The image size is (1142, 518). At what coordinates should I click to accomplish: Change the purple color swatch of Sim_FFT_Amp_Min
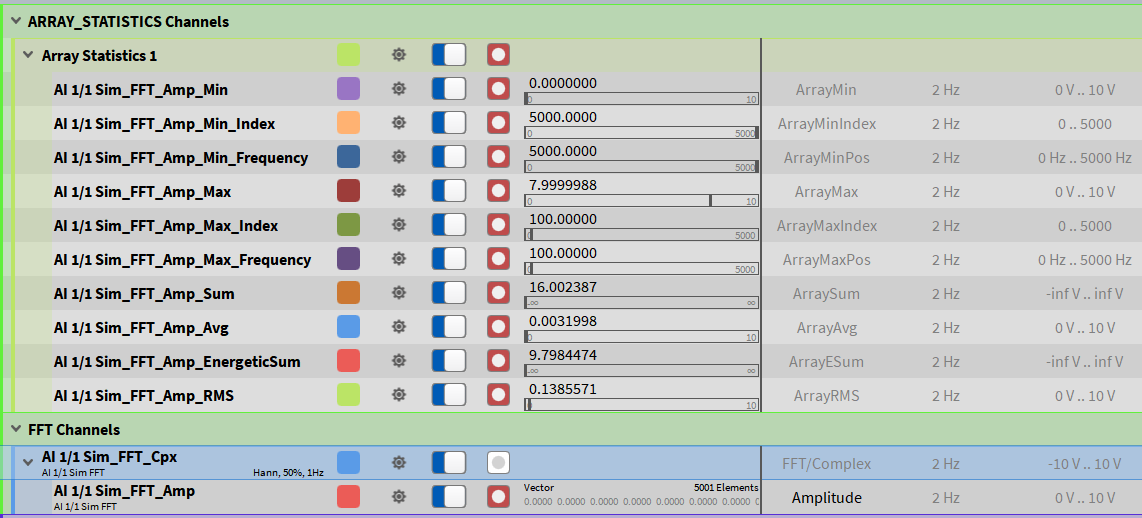348,89
